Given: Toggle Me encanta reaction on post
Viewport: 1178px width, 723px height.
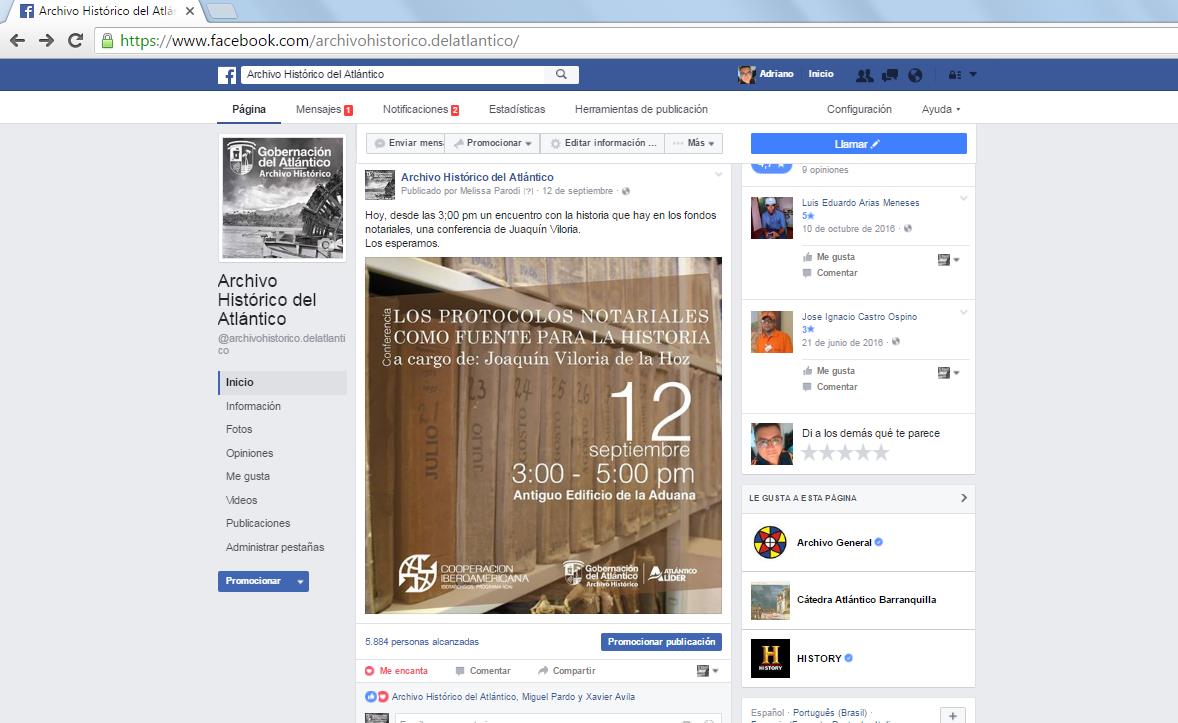Looking at the screenshot, I should pyautogui.click(x=397, y=670).
